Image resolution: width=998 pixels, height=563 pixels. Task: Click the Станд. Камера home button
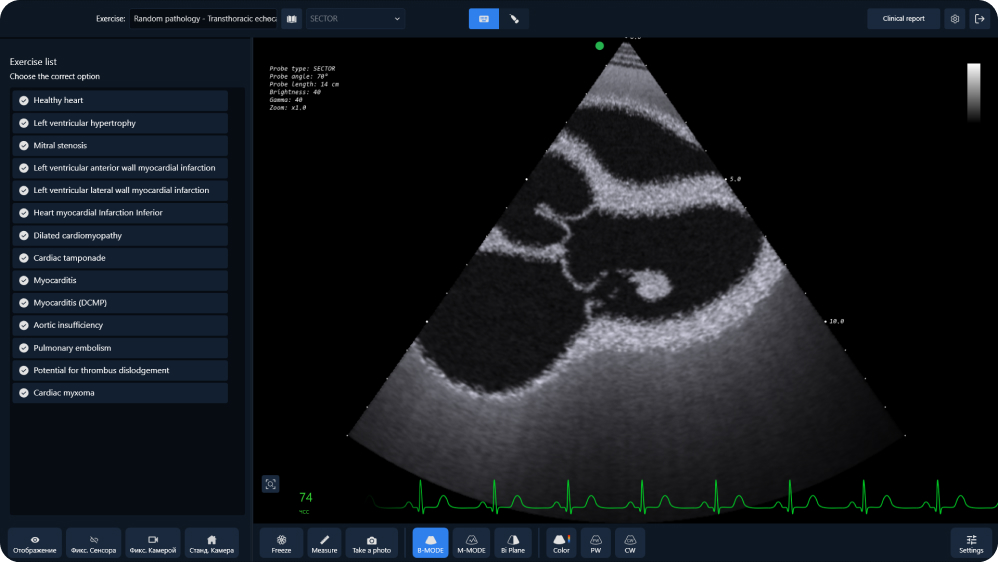coord(212,543)
